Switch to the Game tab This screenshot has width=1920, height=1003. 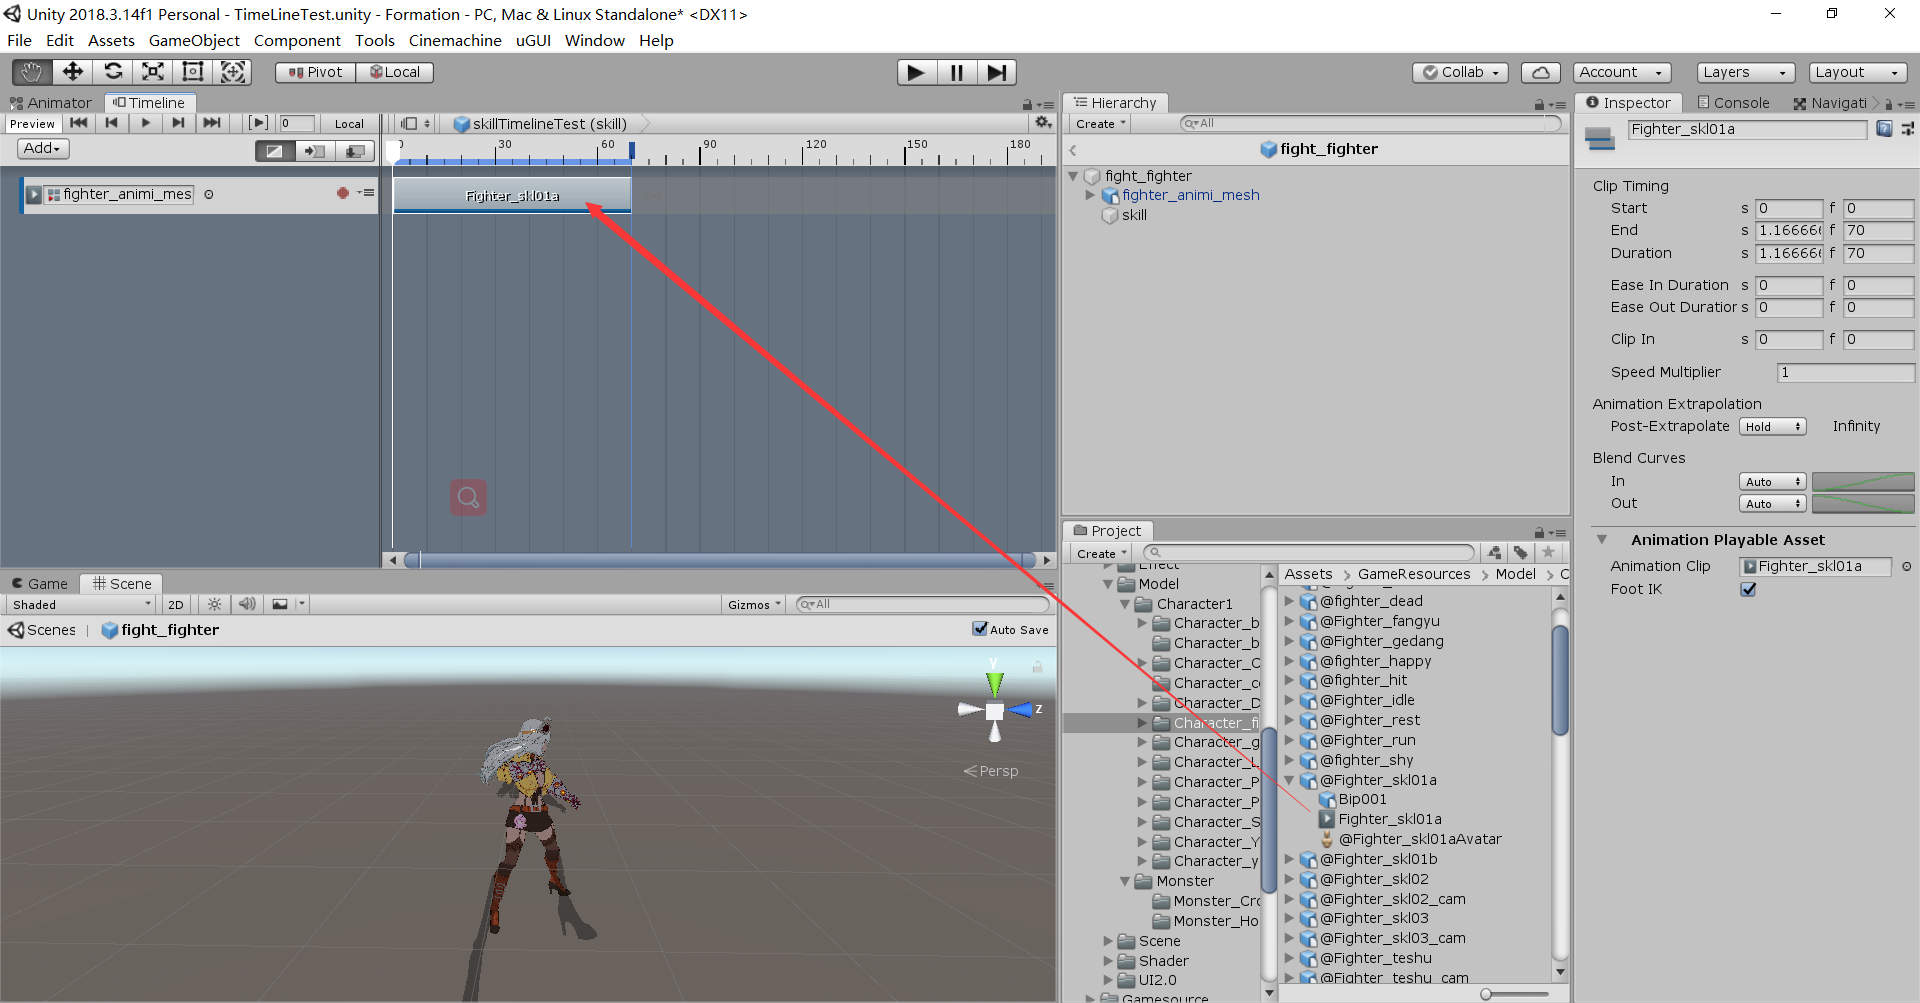39,583
